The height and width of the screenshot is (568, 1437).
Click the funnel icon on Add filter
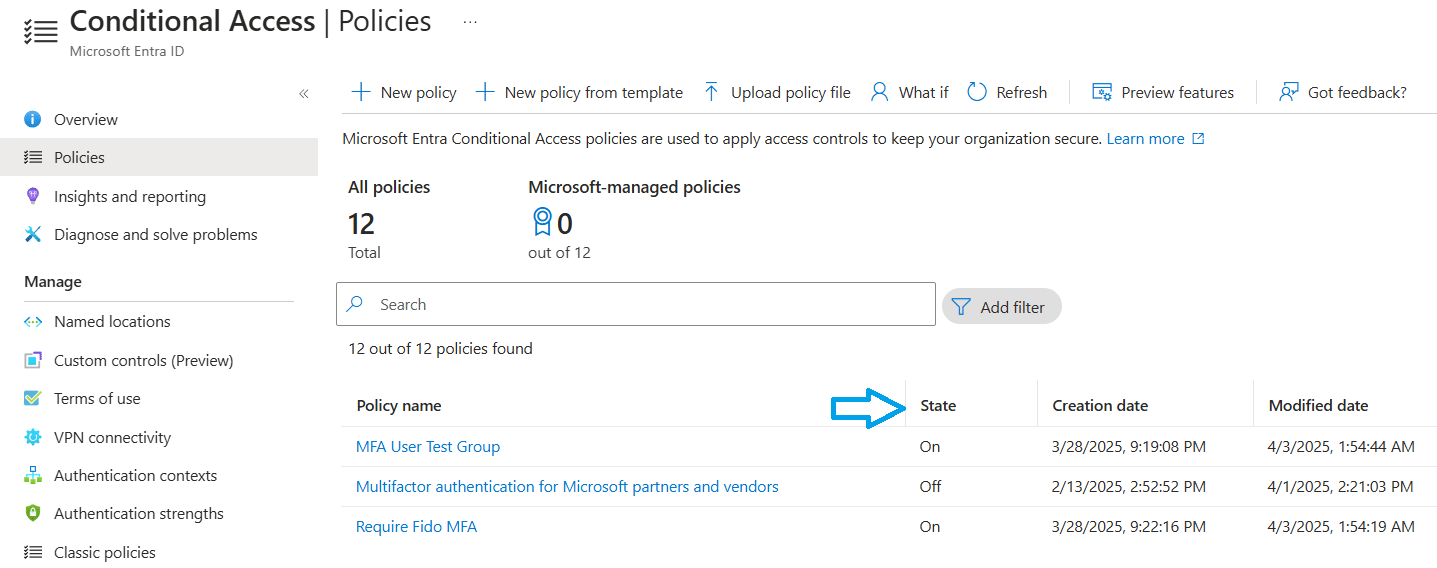coord(961,307)
